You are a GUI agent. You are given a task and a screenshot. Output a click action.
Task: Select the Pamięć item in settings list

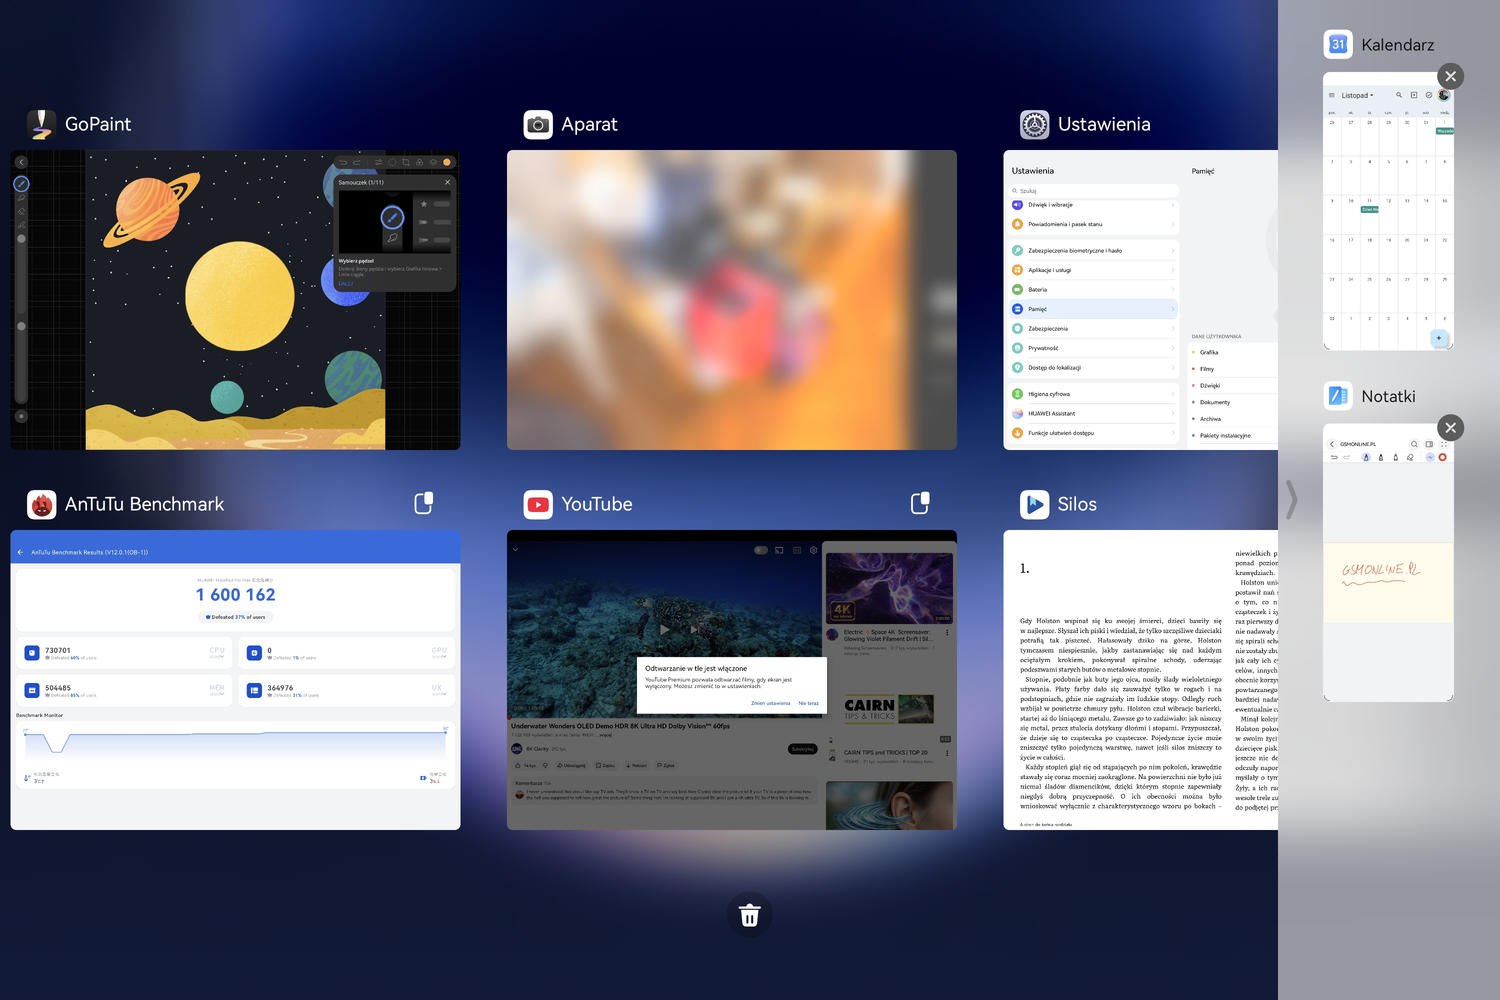tap(1094, 309)
